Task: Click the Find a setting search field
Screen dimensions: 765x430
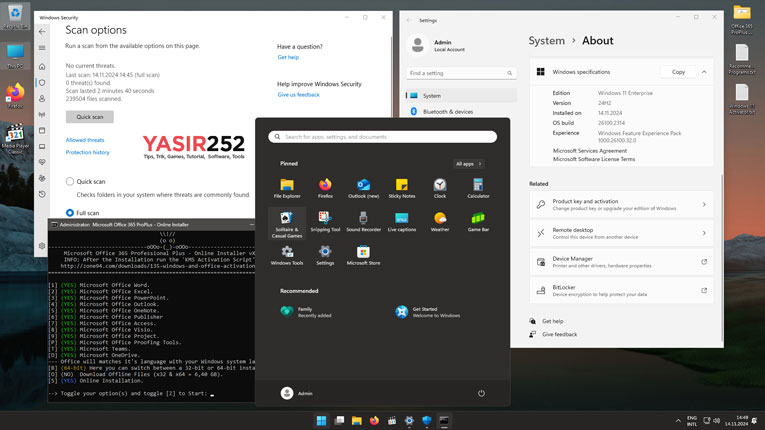Action: (x=461, y=73)
